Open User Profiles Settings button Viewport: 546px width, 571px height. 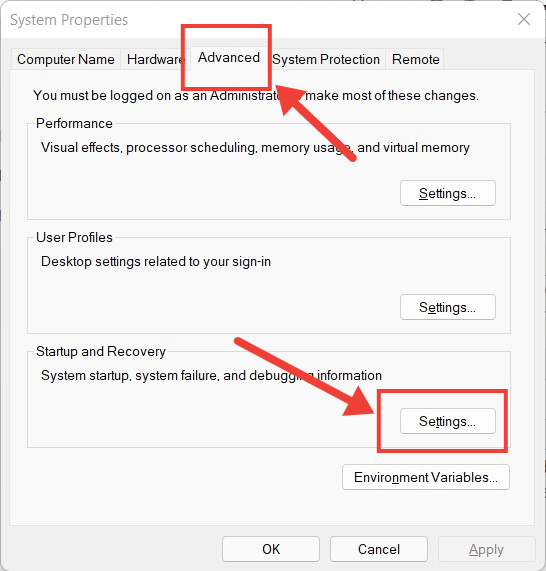448,307
